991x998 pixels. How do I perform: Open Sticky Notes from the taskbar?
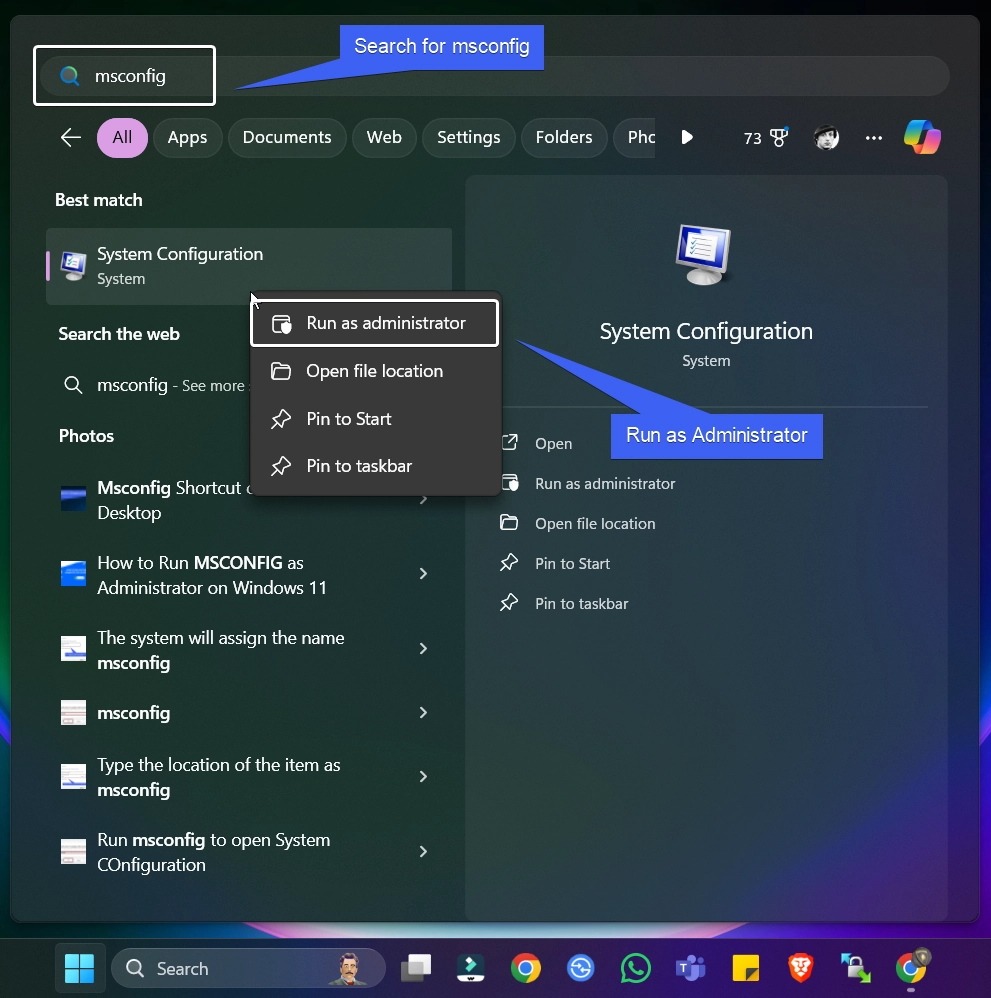(x=746, y=969)
